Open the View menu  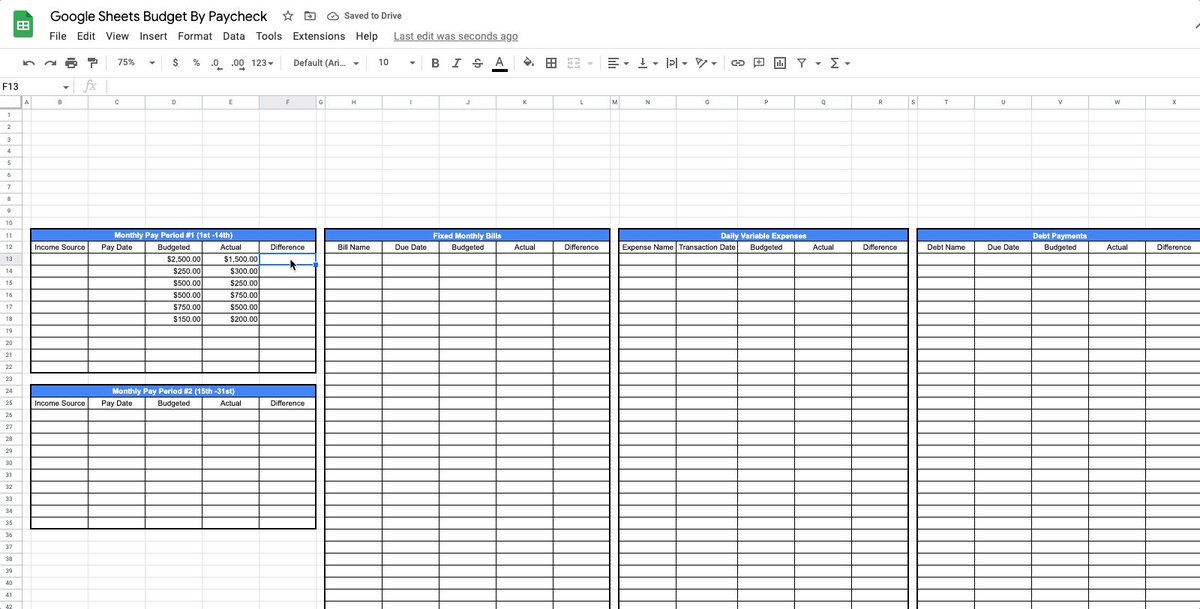click(117, 36)
